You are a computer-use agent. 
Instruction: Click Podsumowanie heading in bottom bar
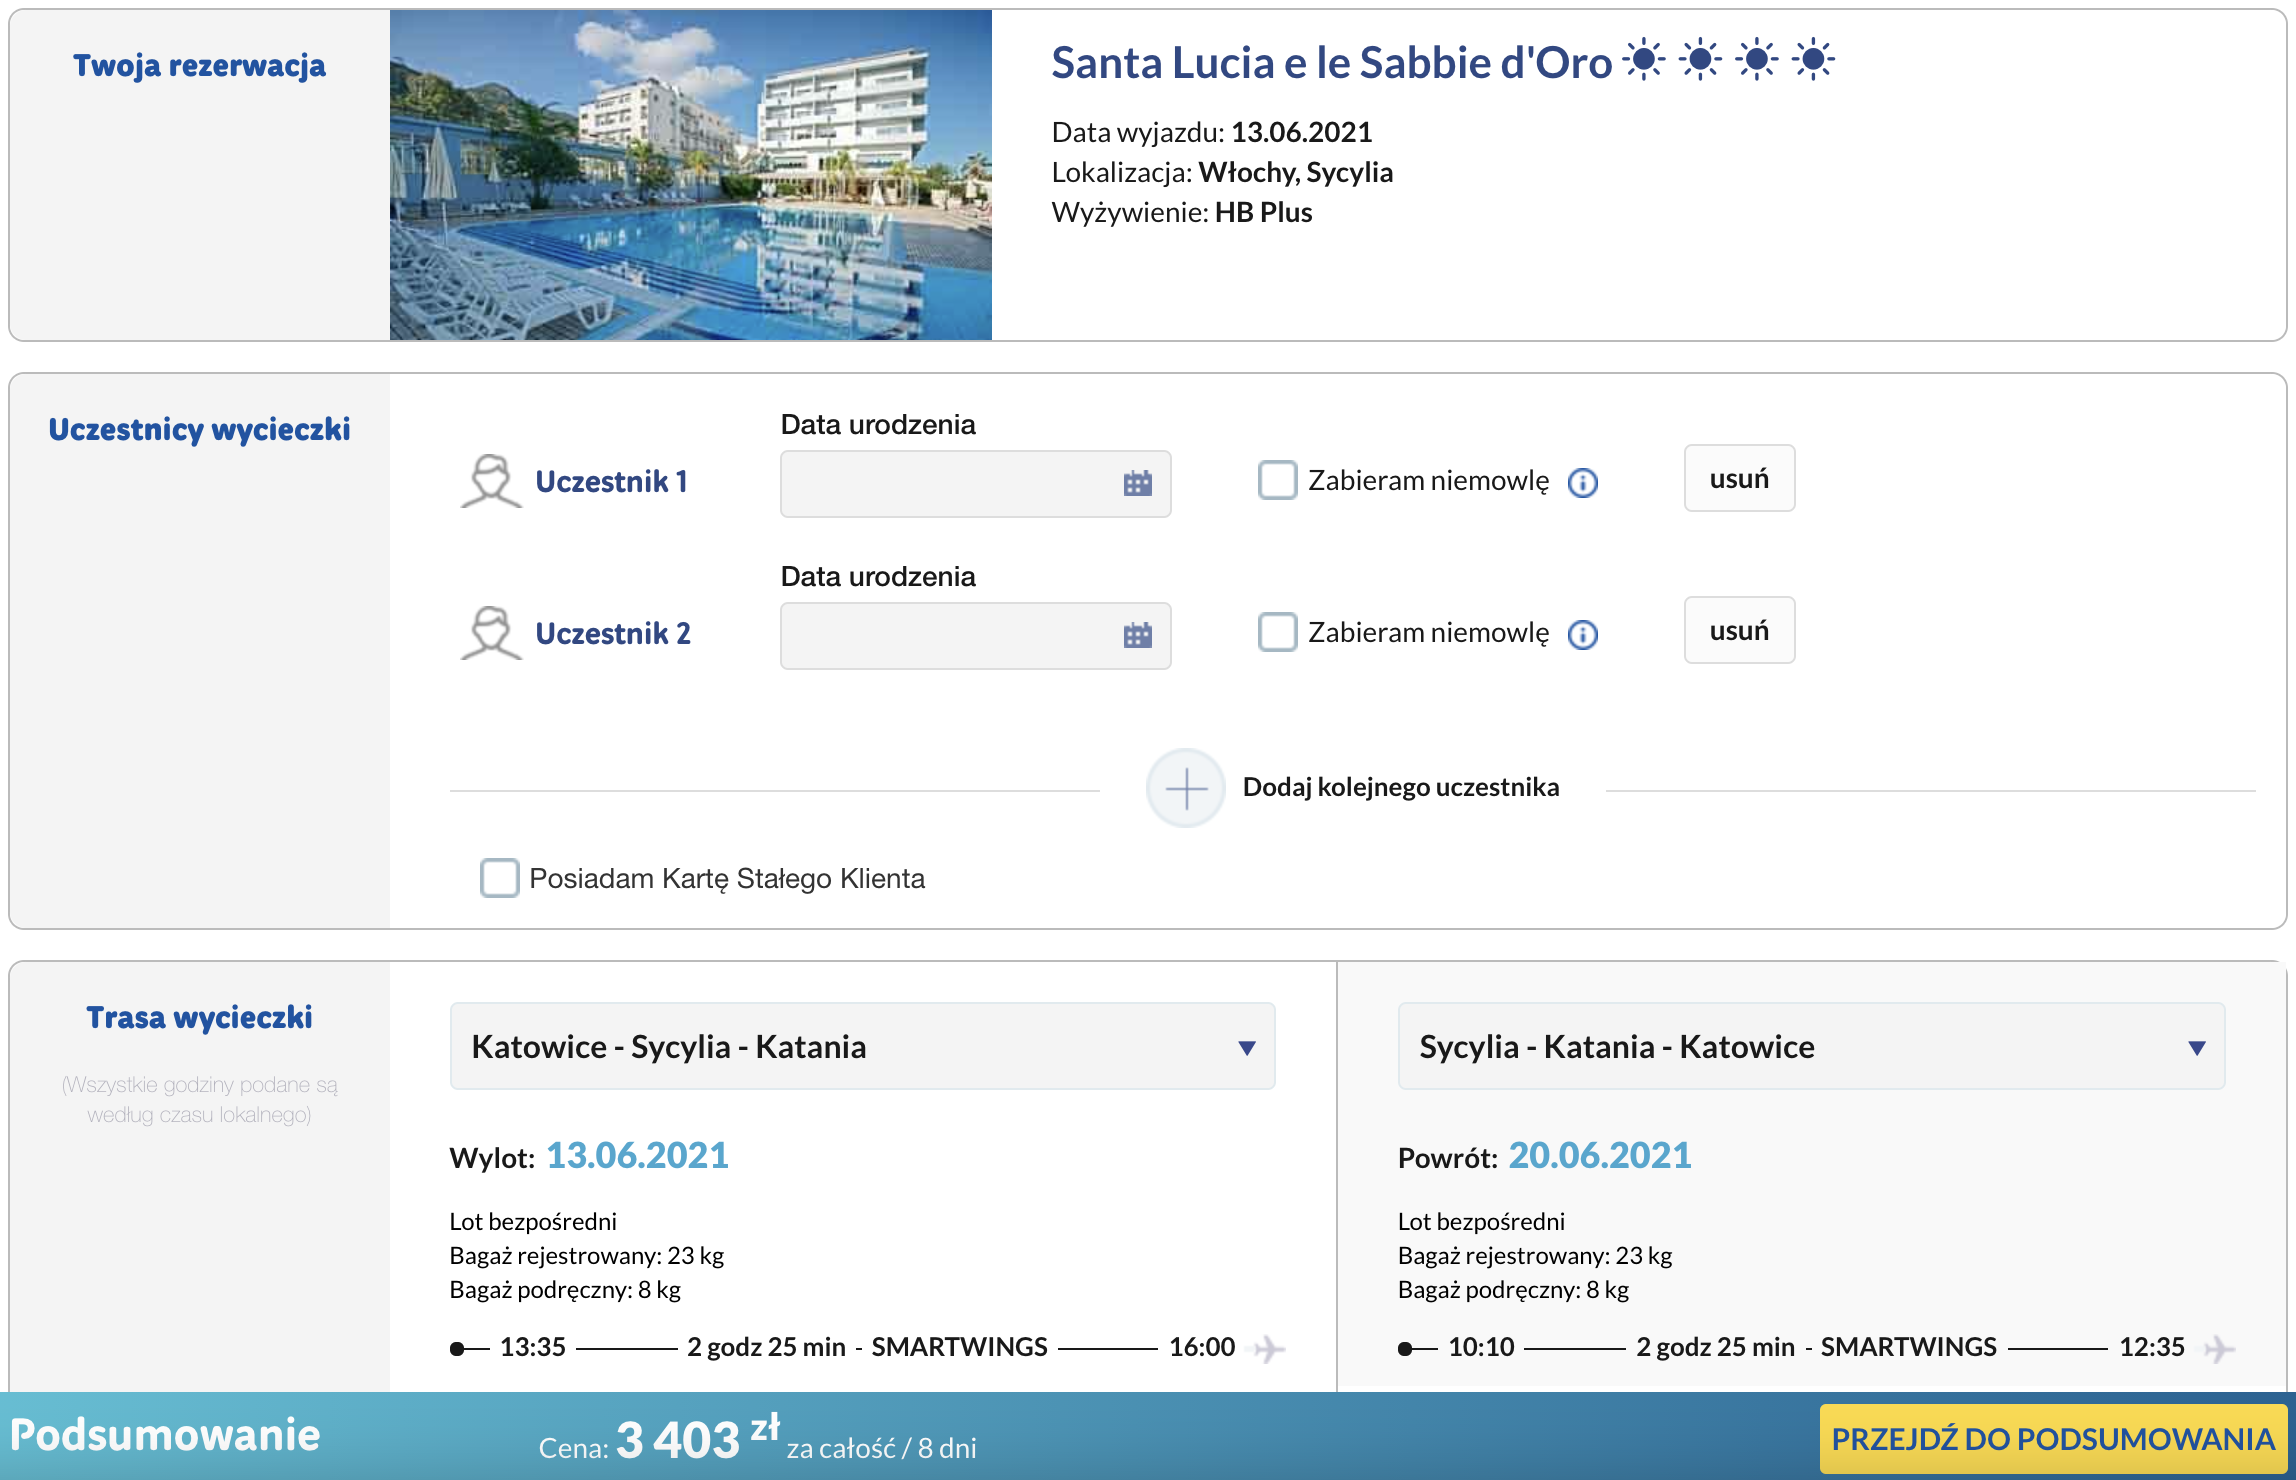165,1435
